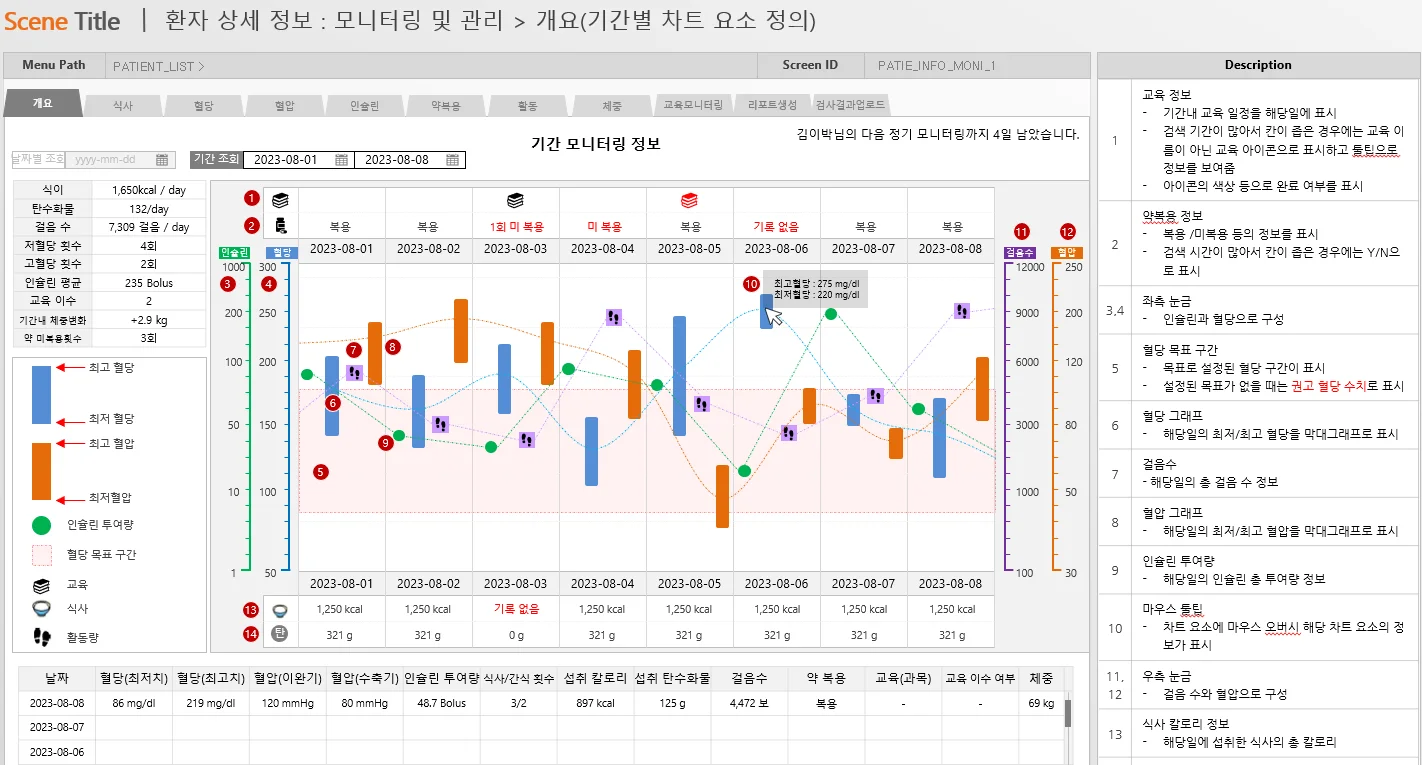
Task: Click the footprints step icon on 2023-08-05
Action: [702, 404]
